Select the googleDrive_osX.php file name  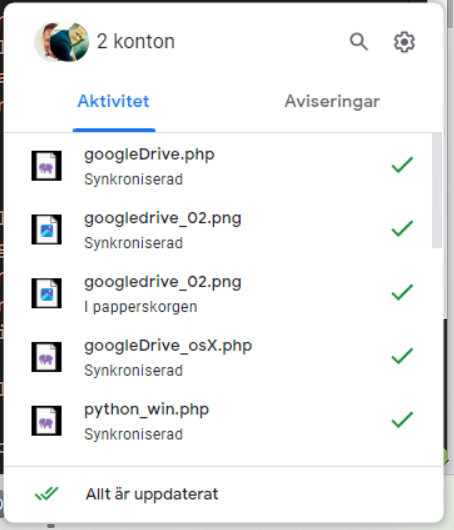point(168,346)
